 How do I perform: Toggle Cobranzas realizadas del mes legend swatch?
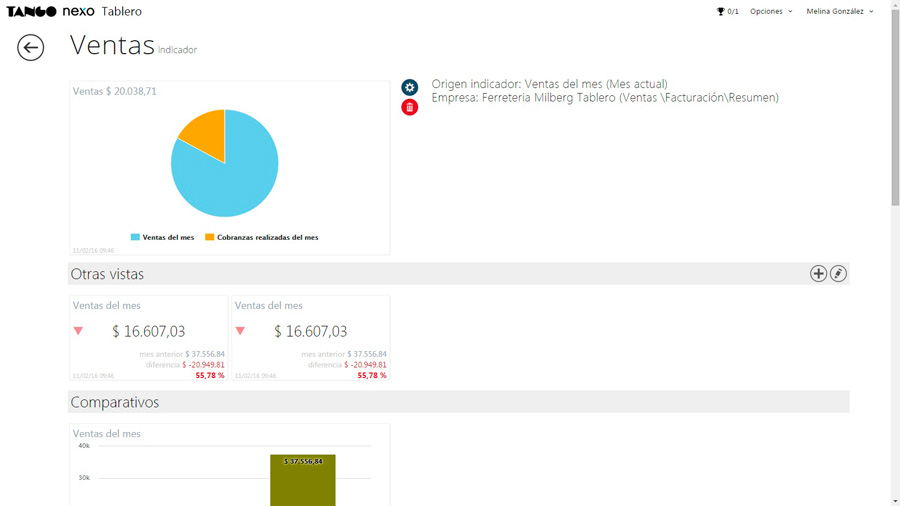tap(210, 237)
